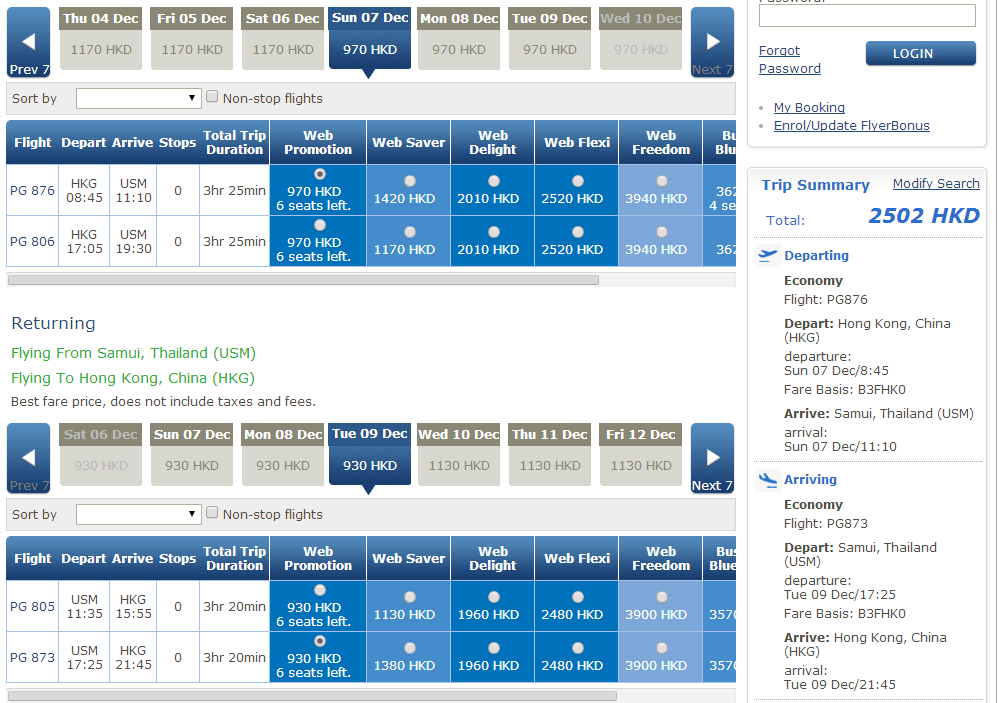Select the Mon 08 Dec departing date tab

click(x=459, y=39)
